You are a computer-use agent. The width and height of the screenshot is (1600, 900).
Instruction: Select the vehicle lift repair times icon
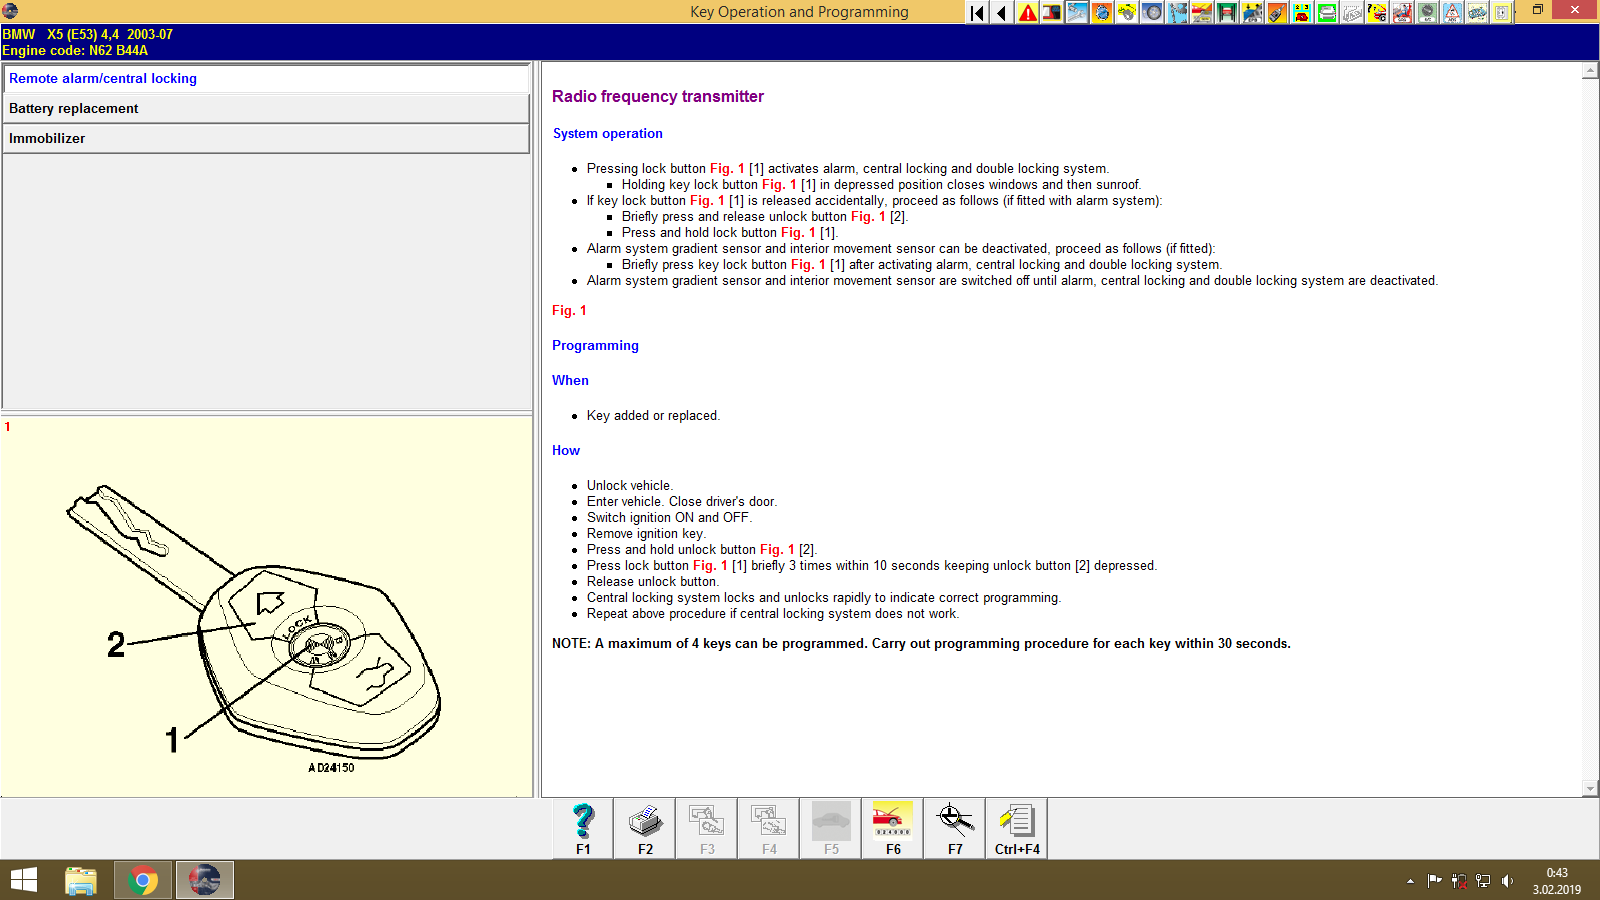[x=1227, y=13]
